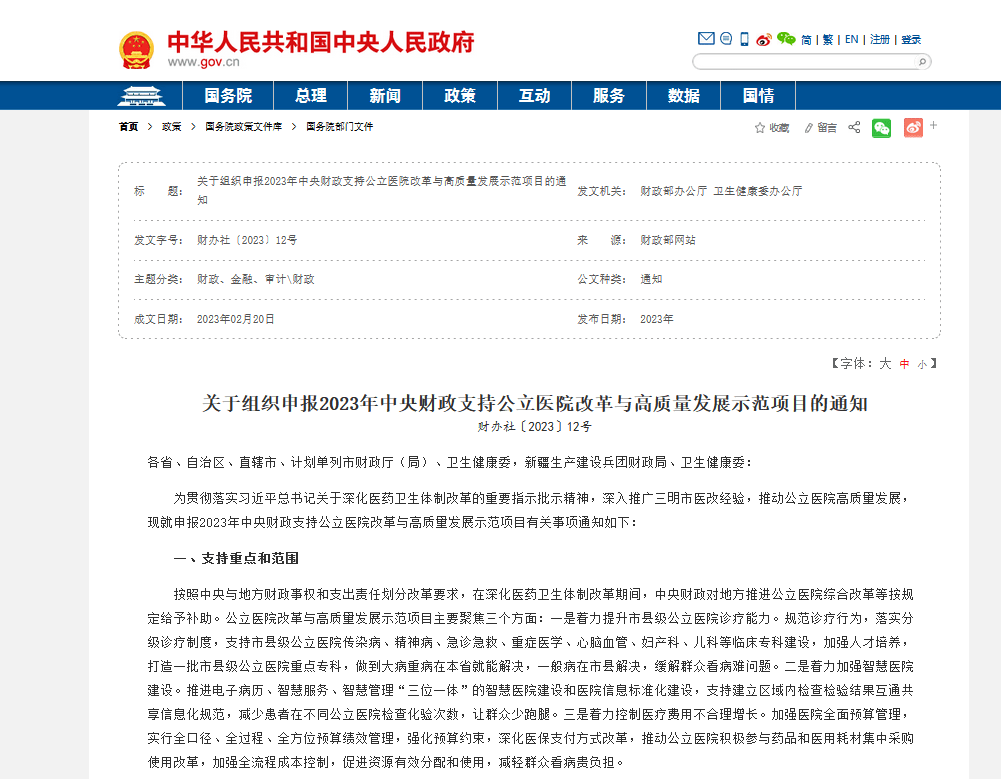This screenshot has width=1001, height=779.
Task: Click the document type value 通知
Action: pos(651,279)
